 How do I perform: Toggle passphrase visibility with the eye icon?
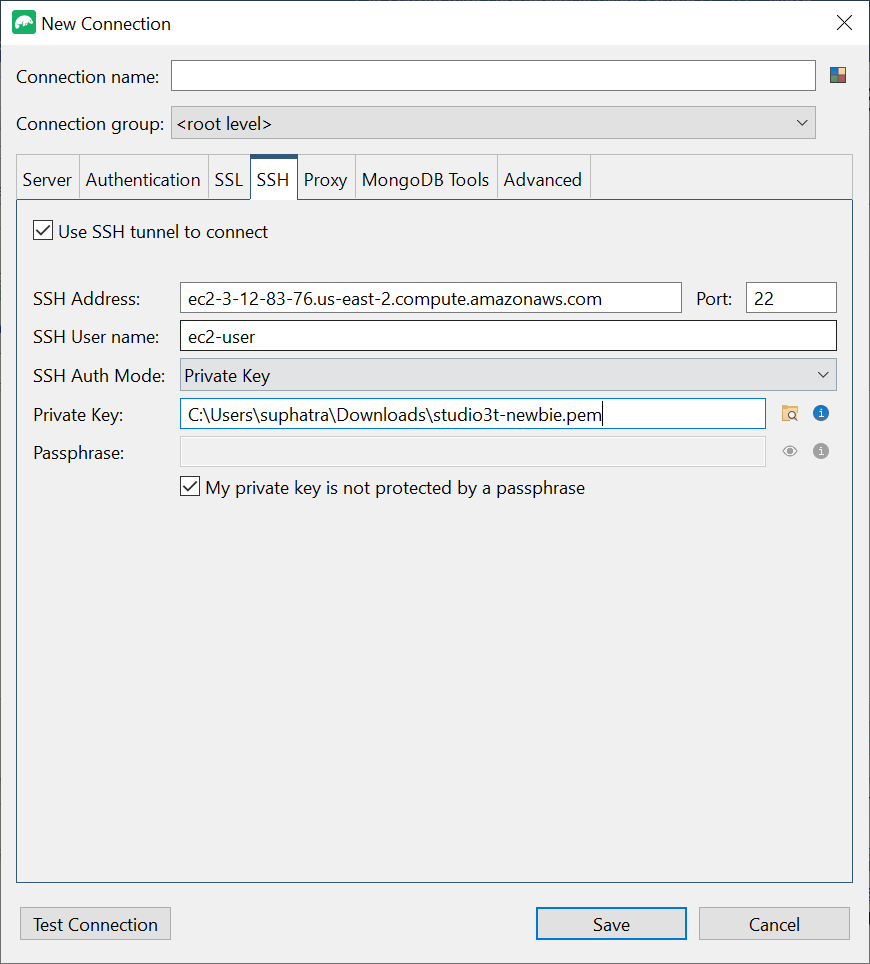[x=789, y=450]
